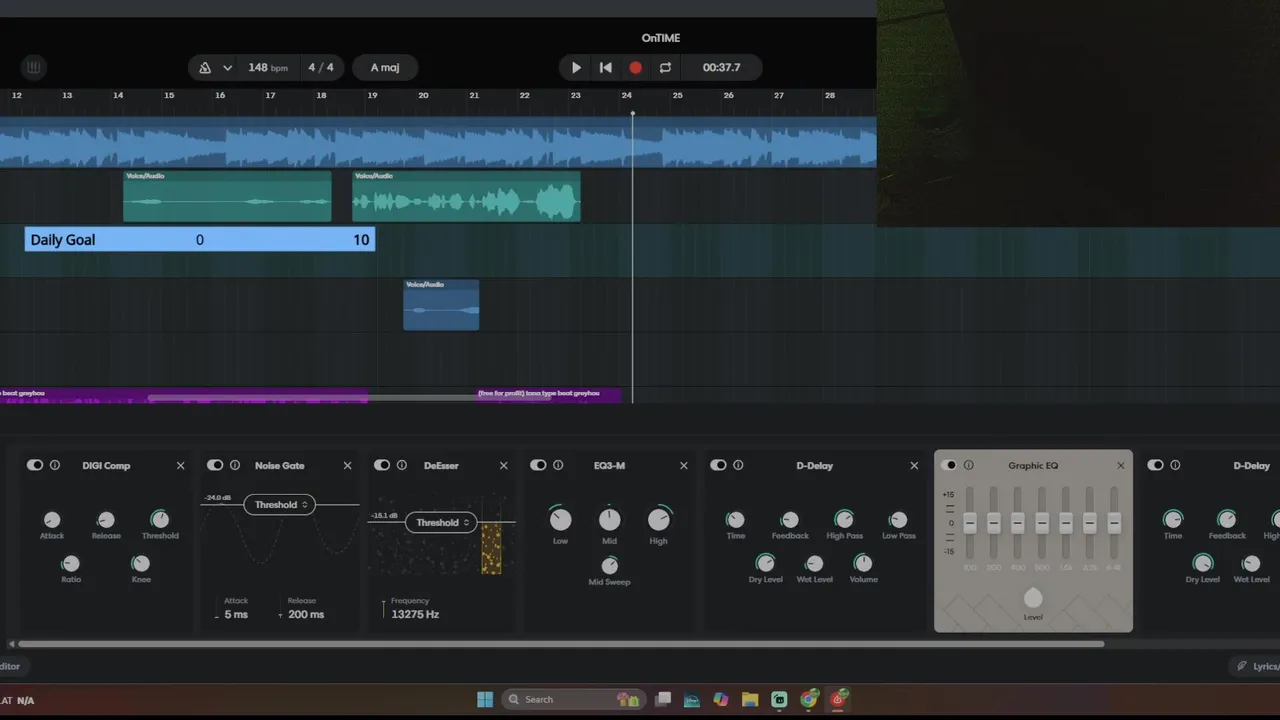Click the 148 bpm tempo field
Viewport: 1280px width, 720px height.
[x=267, y=68]
